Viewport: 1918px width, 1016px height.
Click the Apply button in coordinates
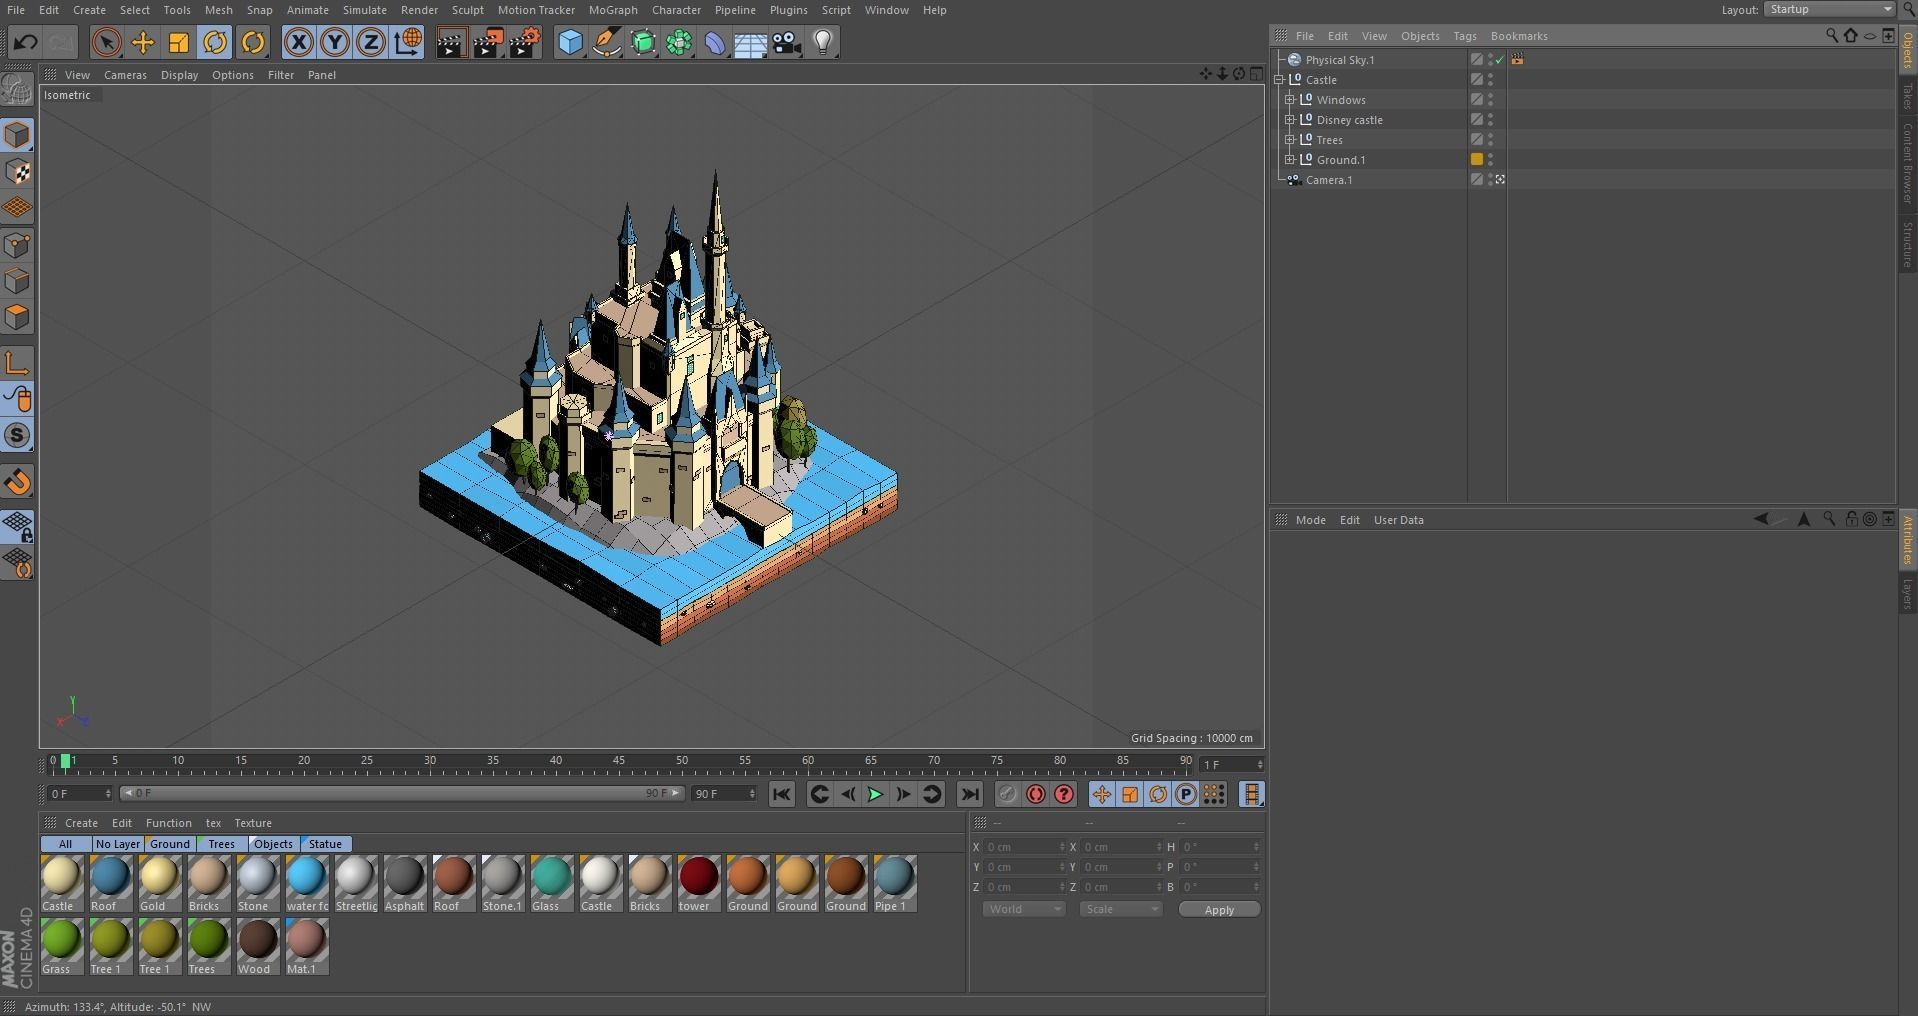(x=1219, y=909)
